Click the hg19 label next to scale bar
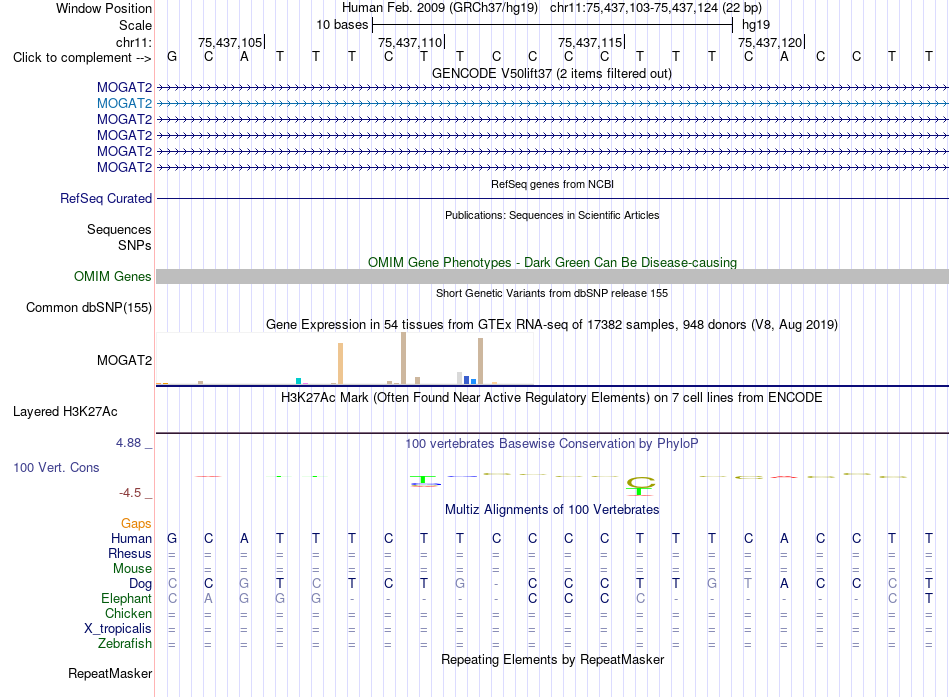Viewport: 950px width, 697px height. coord(756,25)
